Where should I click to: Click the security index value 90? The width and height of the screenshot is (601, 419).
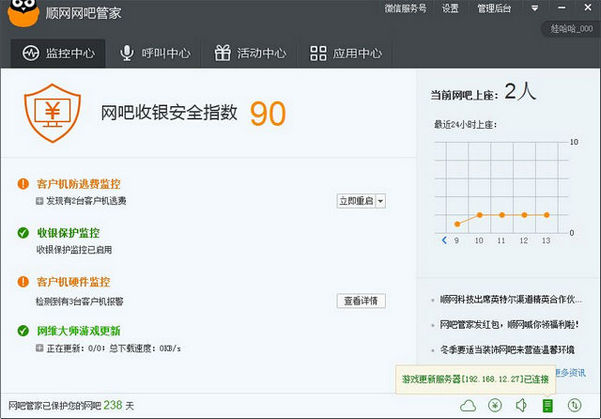point(268,114)
